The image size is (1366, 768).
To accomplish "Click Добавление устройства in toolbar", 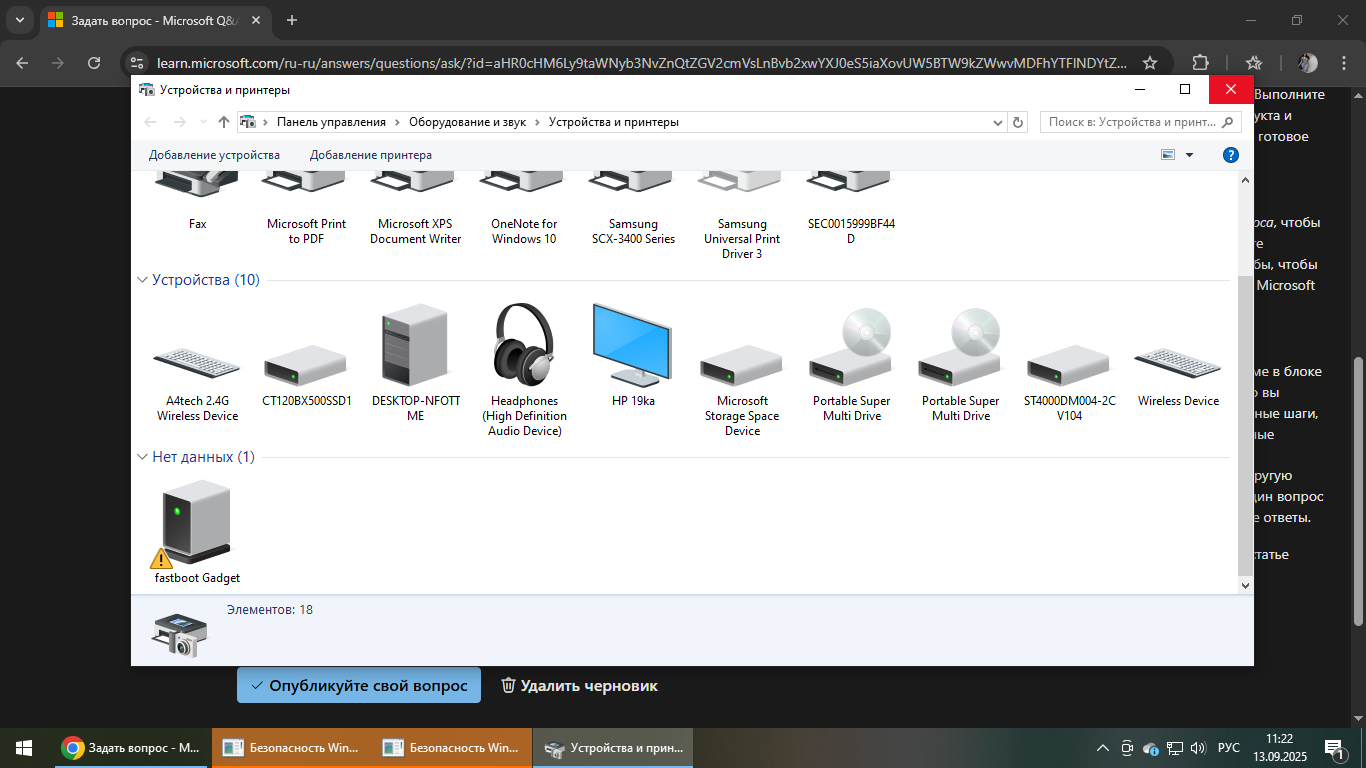I will tap(214, 155).
